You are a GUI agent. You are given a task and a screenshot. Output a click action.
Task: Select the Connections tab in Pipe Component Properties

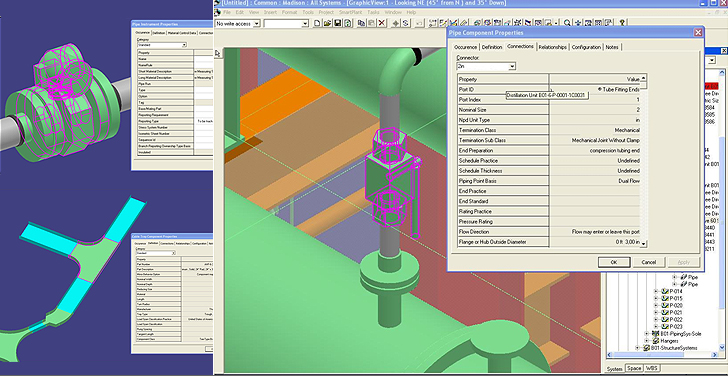(x=520, y=46)
